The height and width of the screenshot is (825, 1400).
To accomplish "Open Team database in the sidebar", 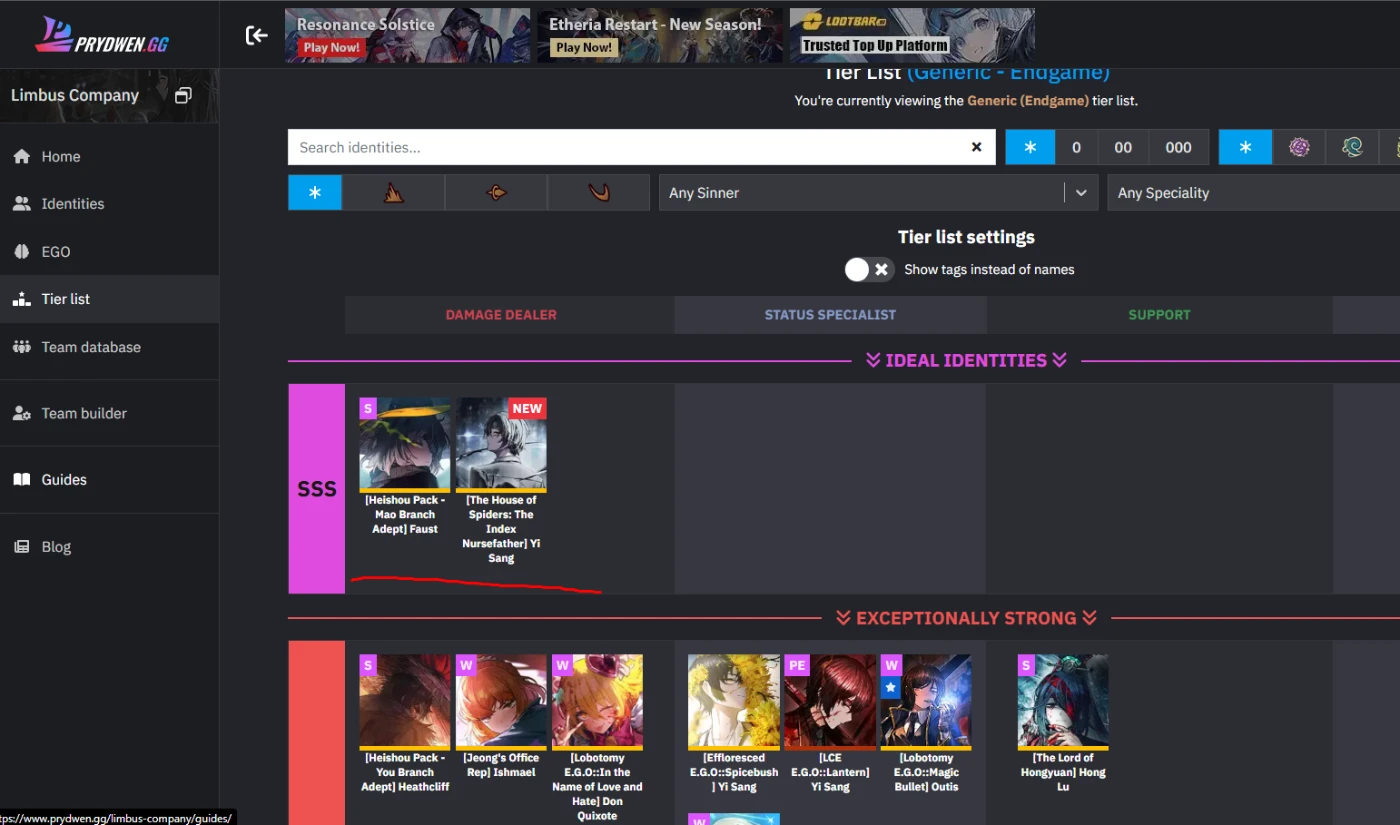I will pyautogui.click(x=91, y=347).
